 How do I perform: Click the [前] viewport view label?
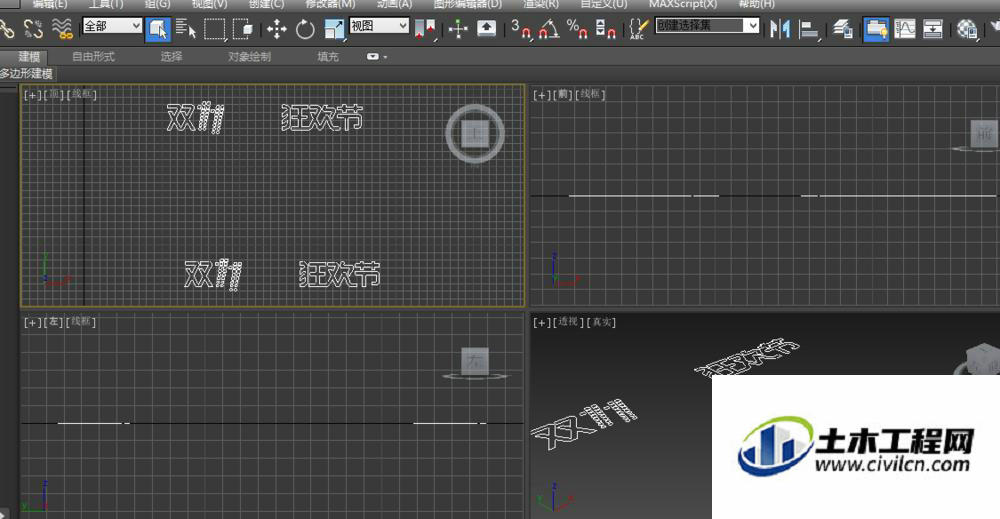click(x=563, y=95)
